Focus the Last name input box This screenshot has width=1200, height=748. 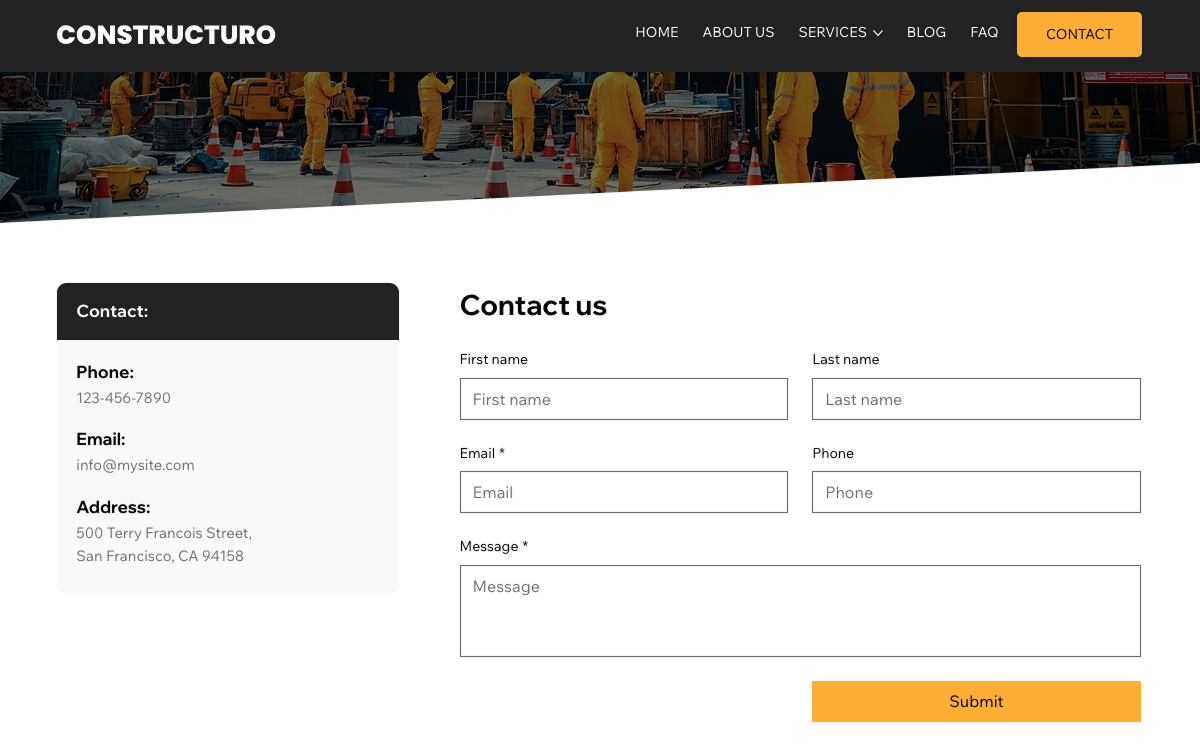coord(976,399)
